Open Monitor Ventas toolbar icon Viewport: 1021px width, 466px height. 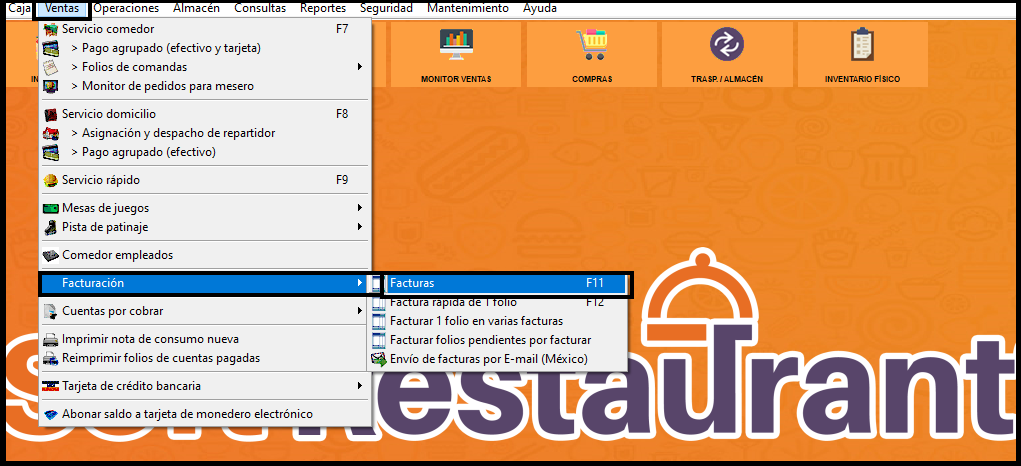[456, 45]
